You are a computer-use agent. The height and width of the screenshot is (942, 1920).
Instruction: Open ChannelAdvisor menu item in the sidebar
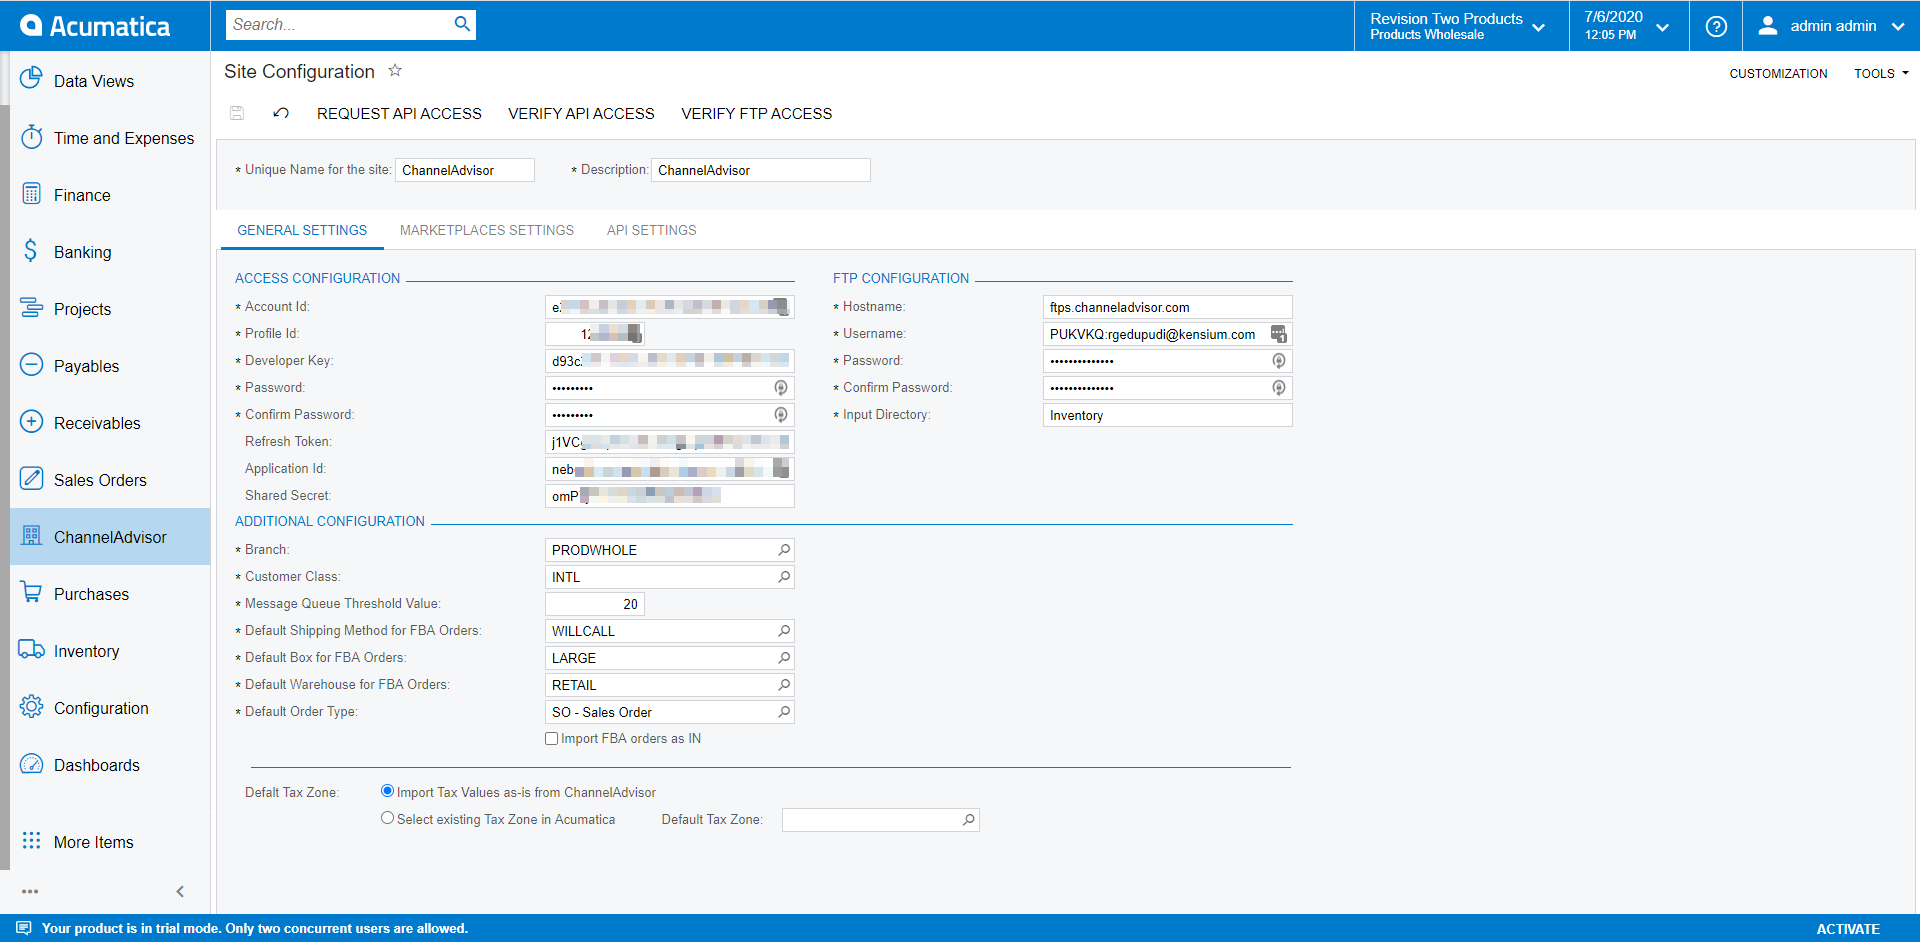(110, 537)
